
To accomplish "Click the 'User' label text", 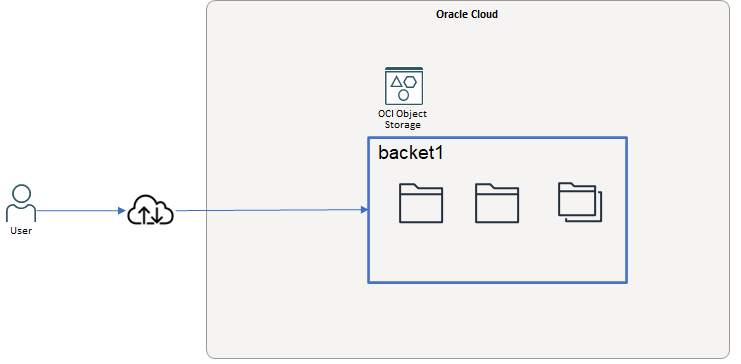I will click(x=21, y=231).
